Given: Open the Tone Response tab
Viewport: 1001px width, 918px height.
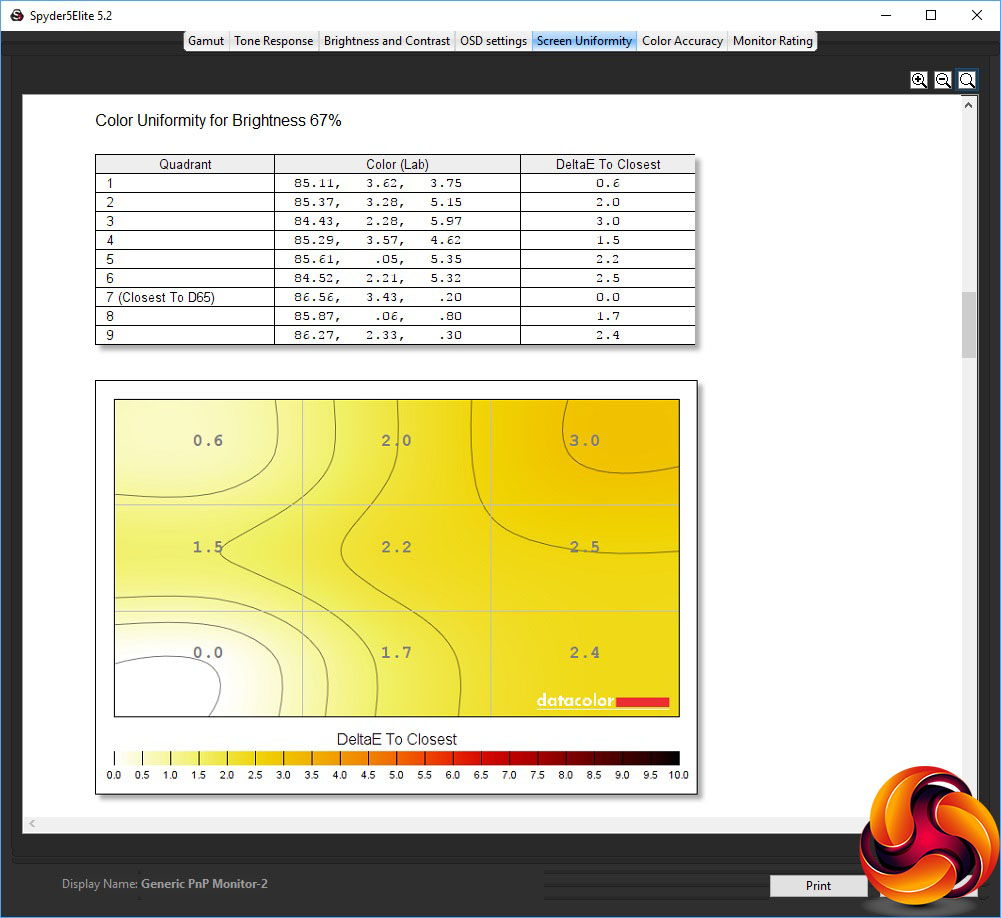Looking at the screenshot, I should pyautogui.click(x=273, y=41).
